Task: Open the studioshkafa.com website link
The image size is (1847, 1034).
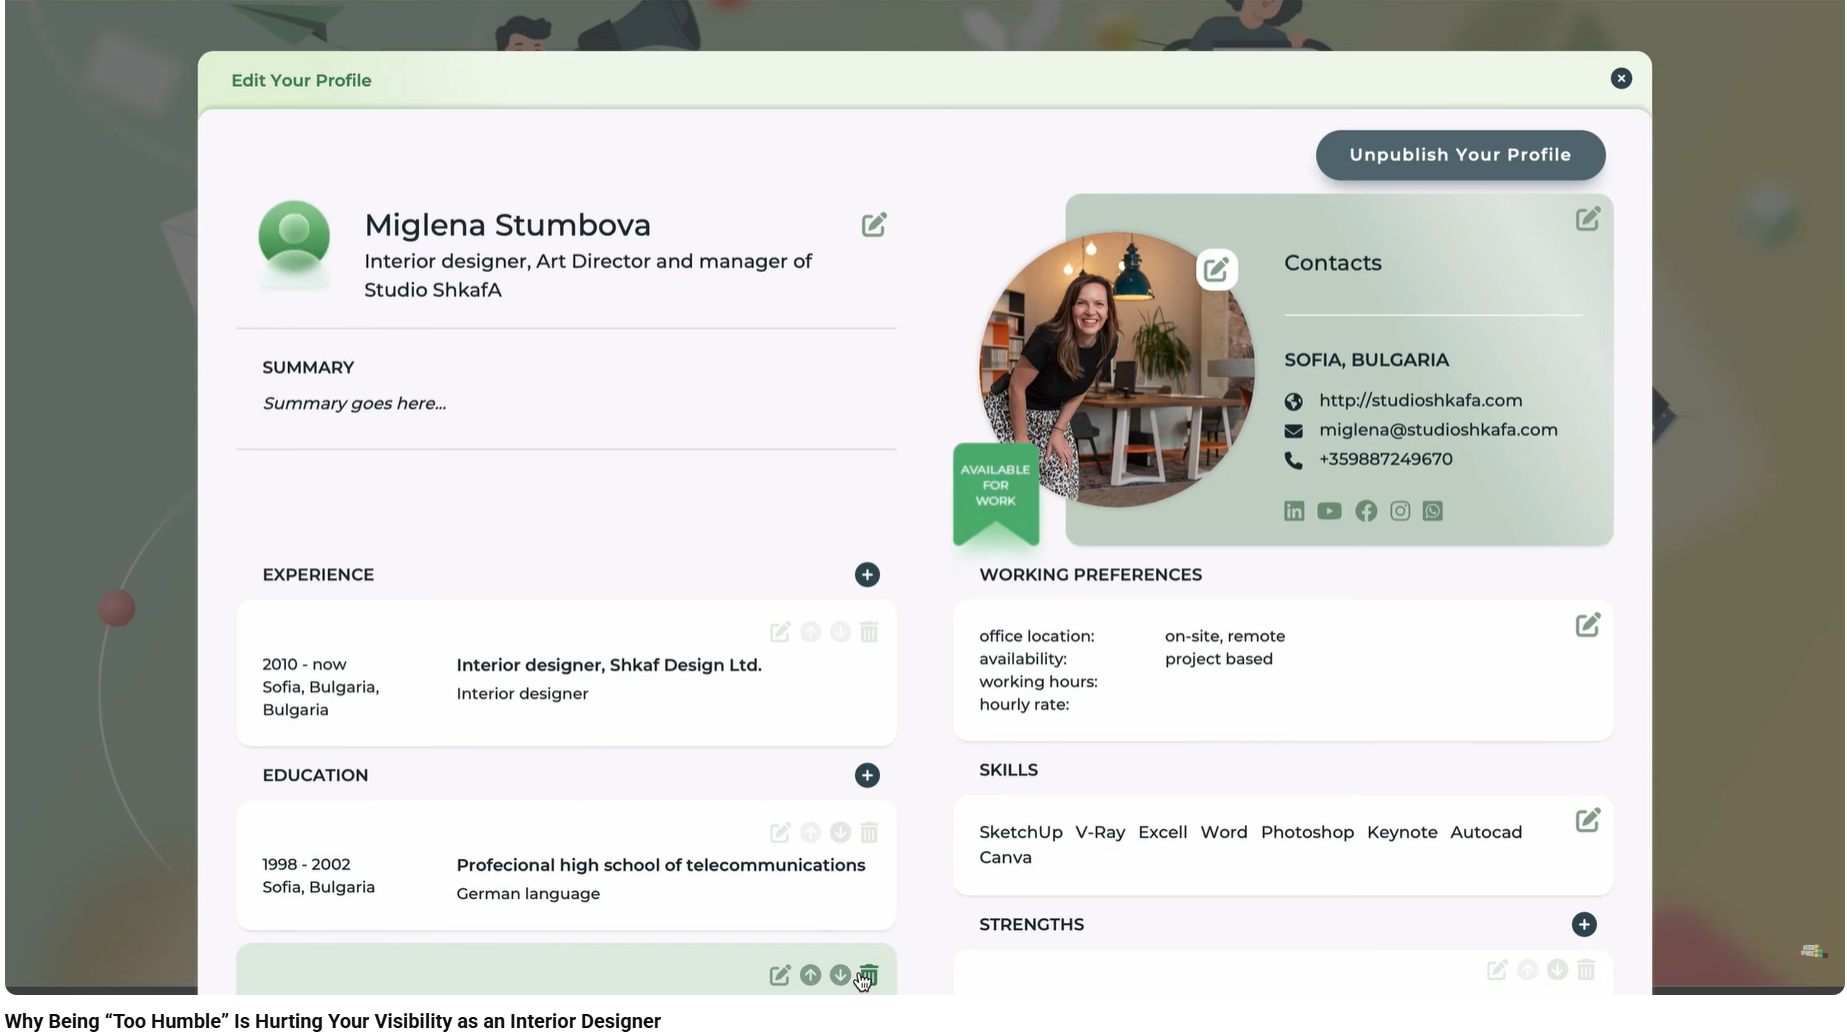Action: coord(1420,400)
